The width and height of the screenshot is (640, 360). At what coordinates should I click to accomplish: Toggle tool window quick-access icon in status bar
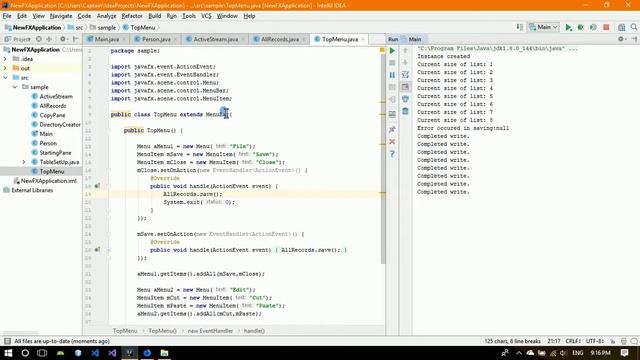pyautogui.click(x=7, y=341)
